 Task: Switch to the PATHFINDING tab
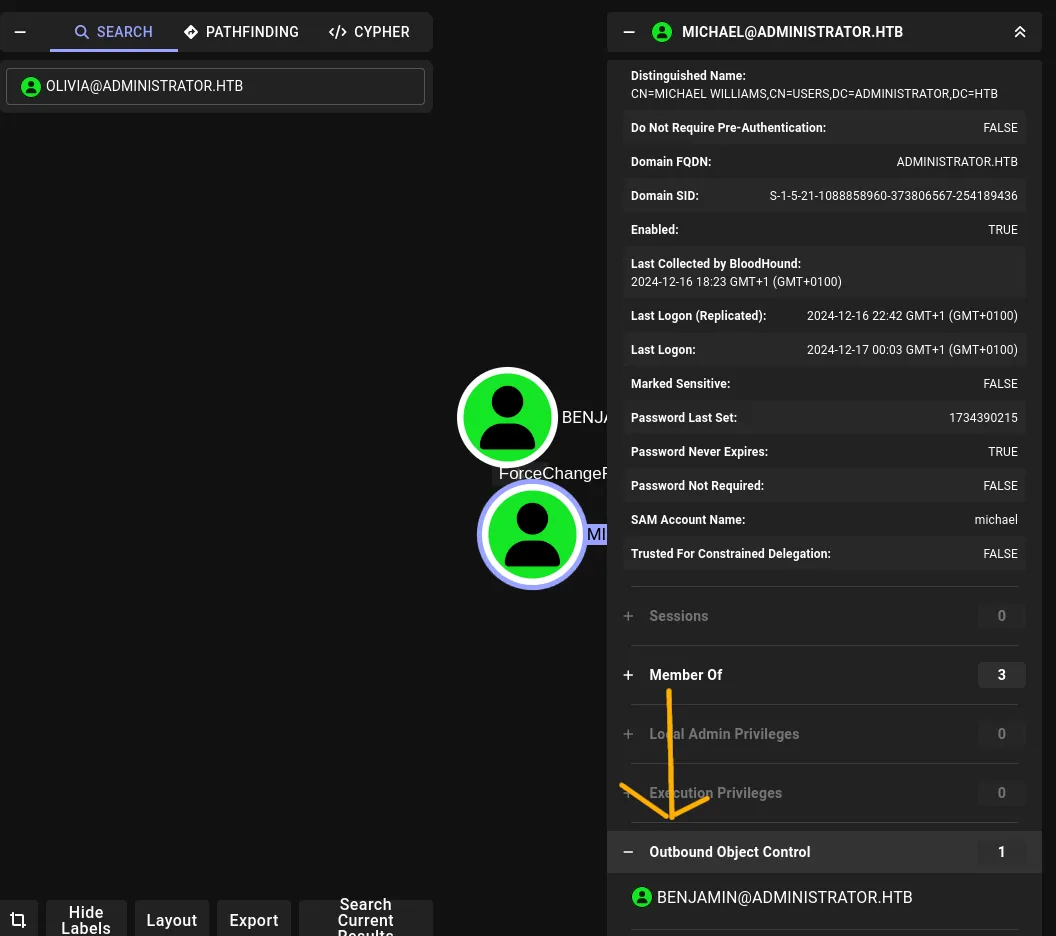coord(241,31)
